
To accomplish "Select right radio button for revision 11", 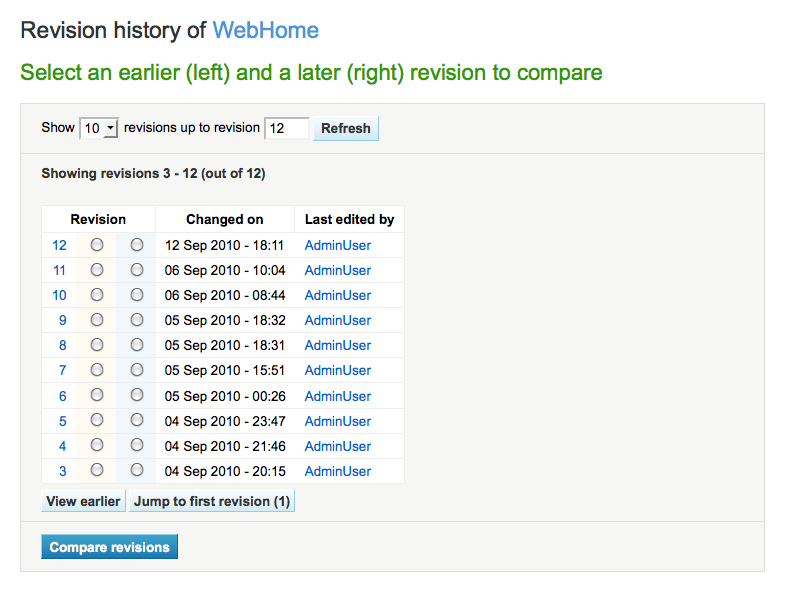I will click(137, 270).
